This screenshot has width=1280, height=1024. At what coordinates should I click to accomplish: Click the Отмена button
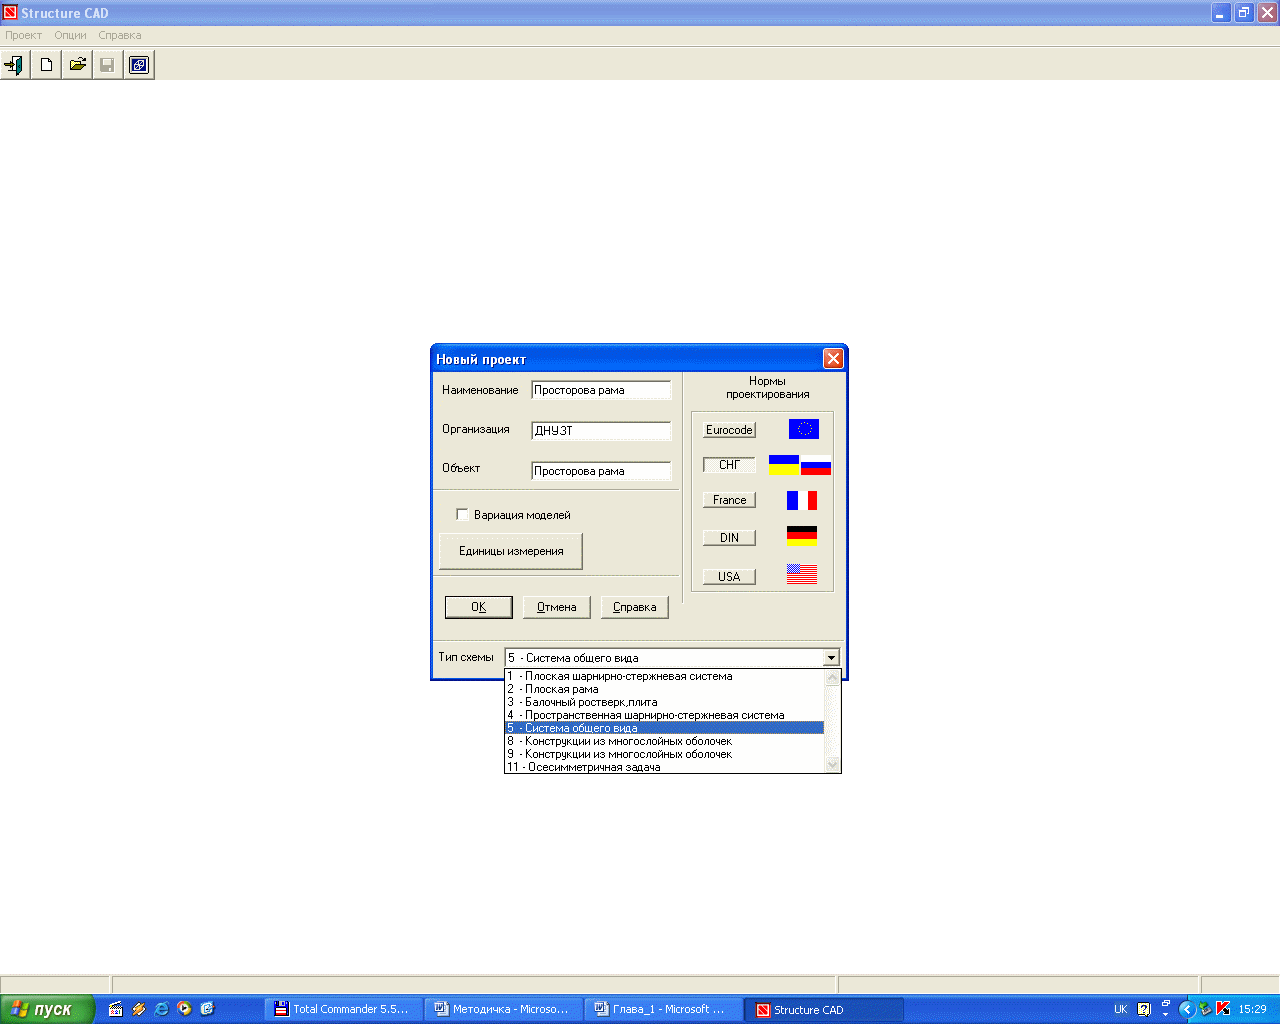(x=557, y=607)
